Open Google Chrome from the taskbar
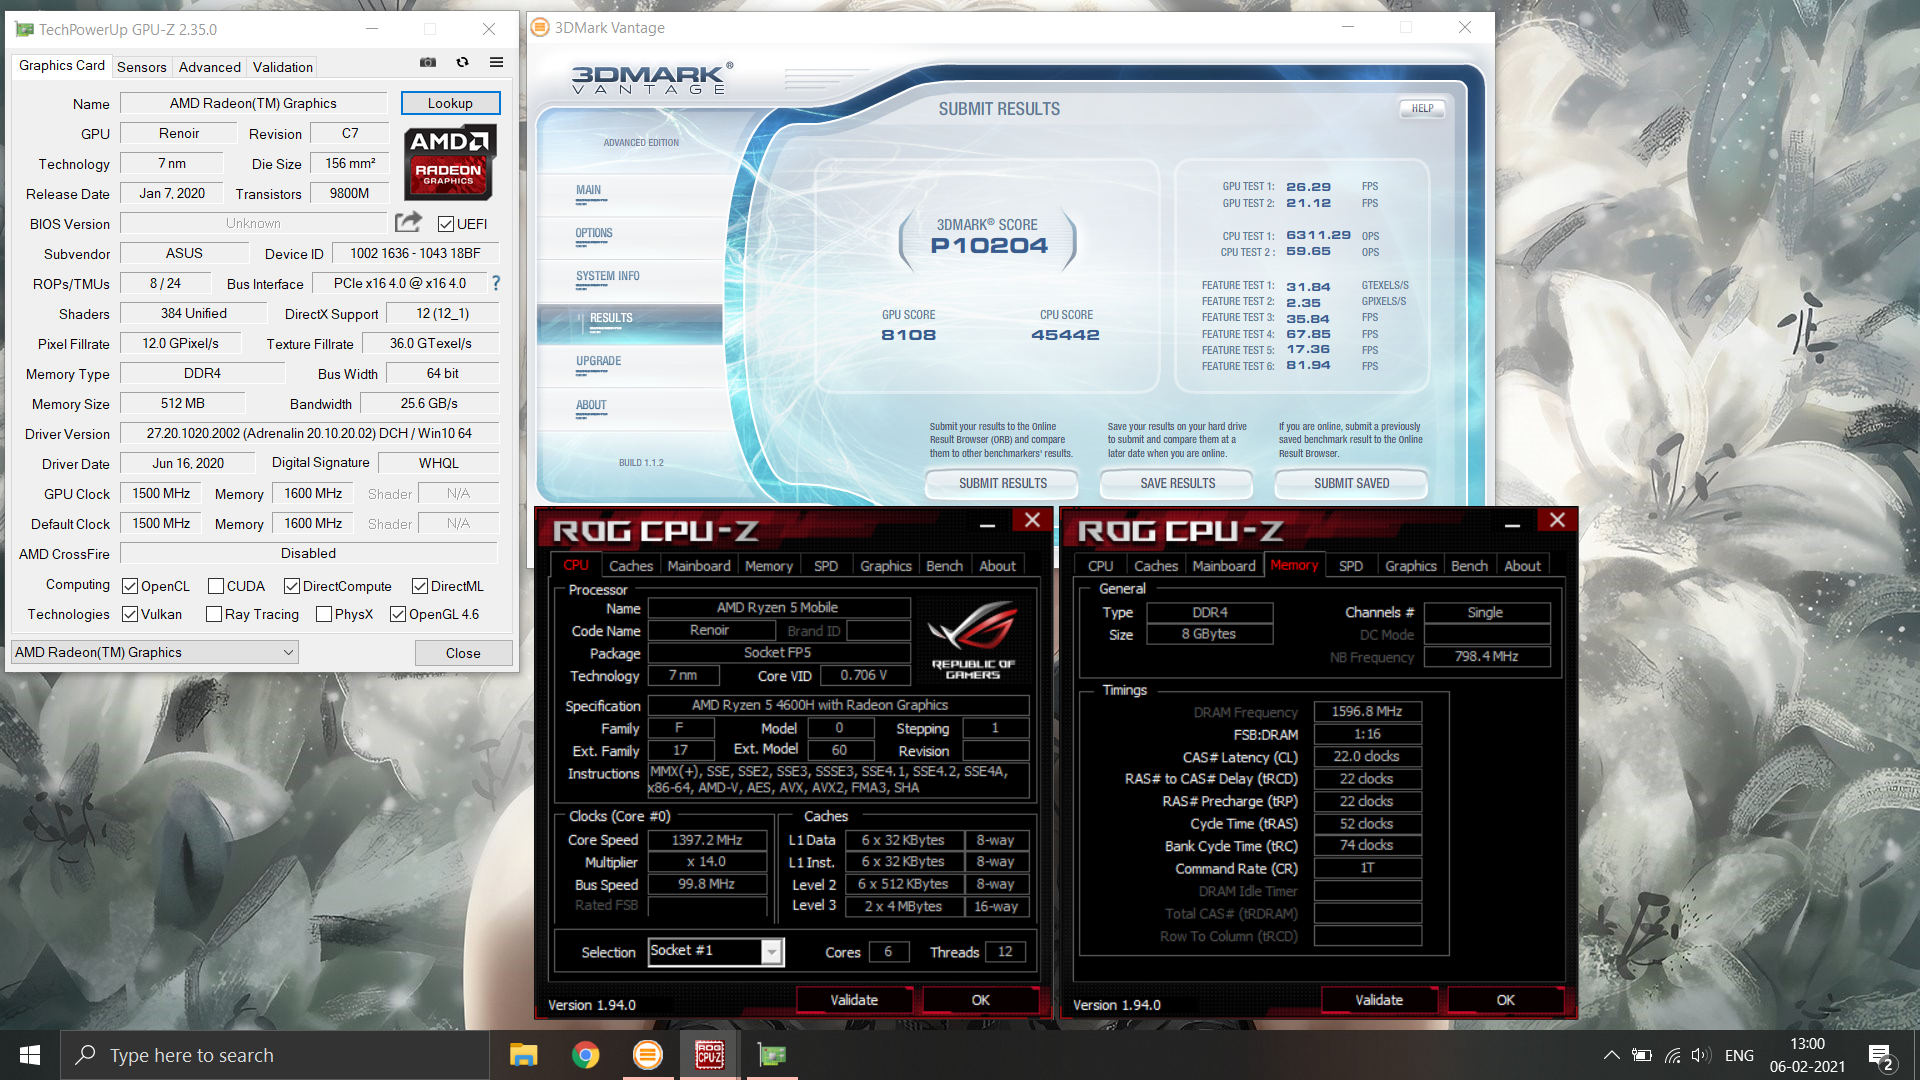The height and width of the screenshot is (1080, 1920). point(586,1055)
